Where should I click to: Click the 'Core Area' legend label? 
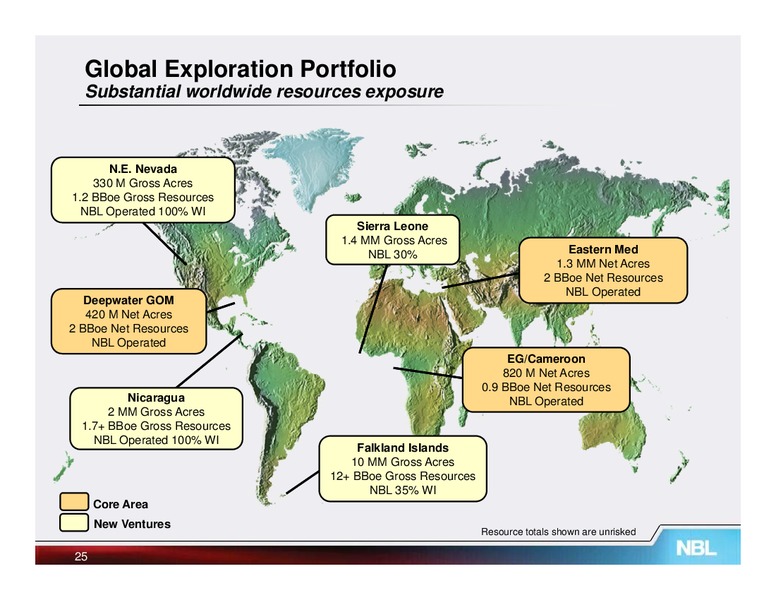[120, 504]
